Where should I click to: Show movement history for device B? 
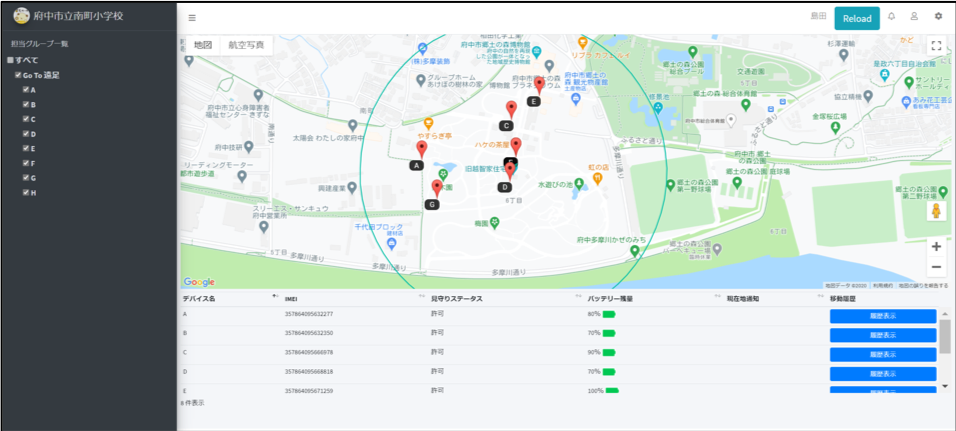tap(883, 335)
